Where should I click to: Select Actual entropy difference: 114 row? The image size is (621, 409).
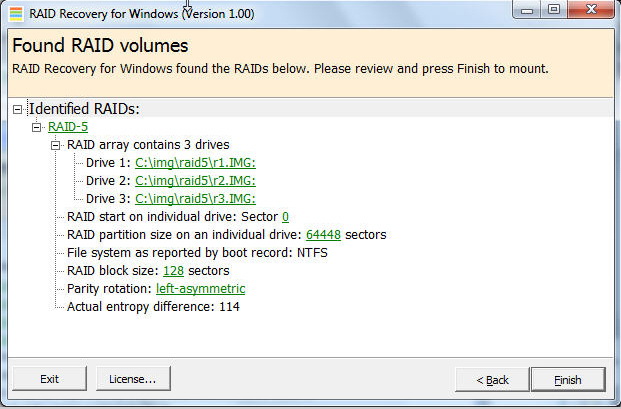click(x=153, y=307)
